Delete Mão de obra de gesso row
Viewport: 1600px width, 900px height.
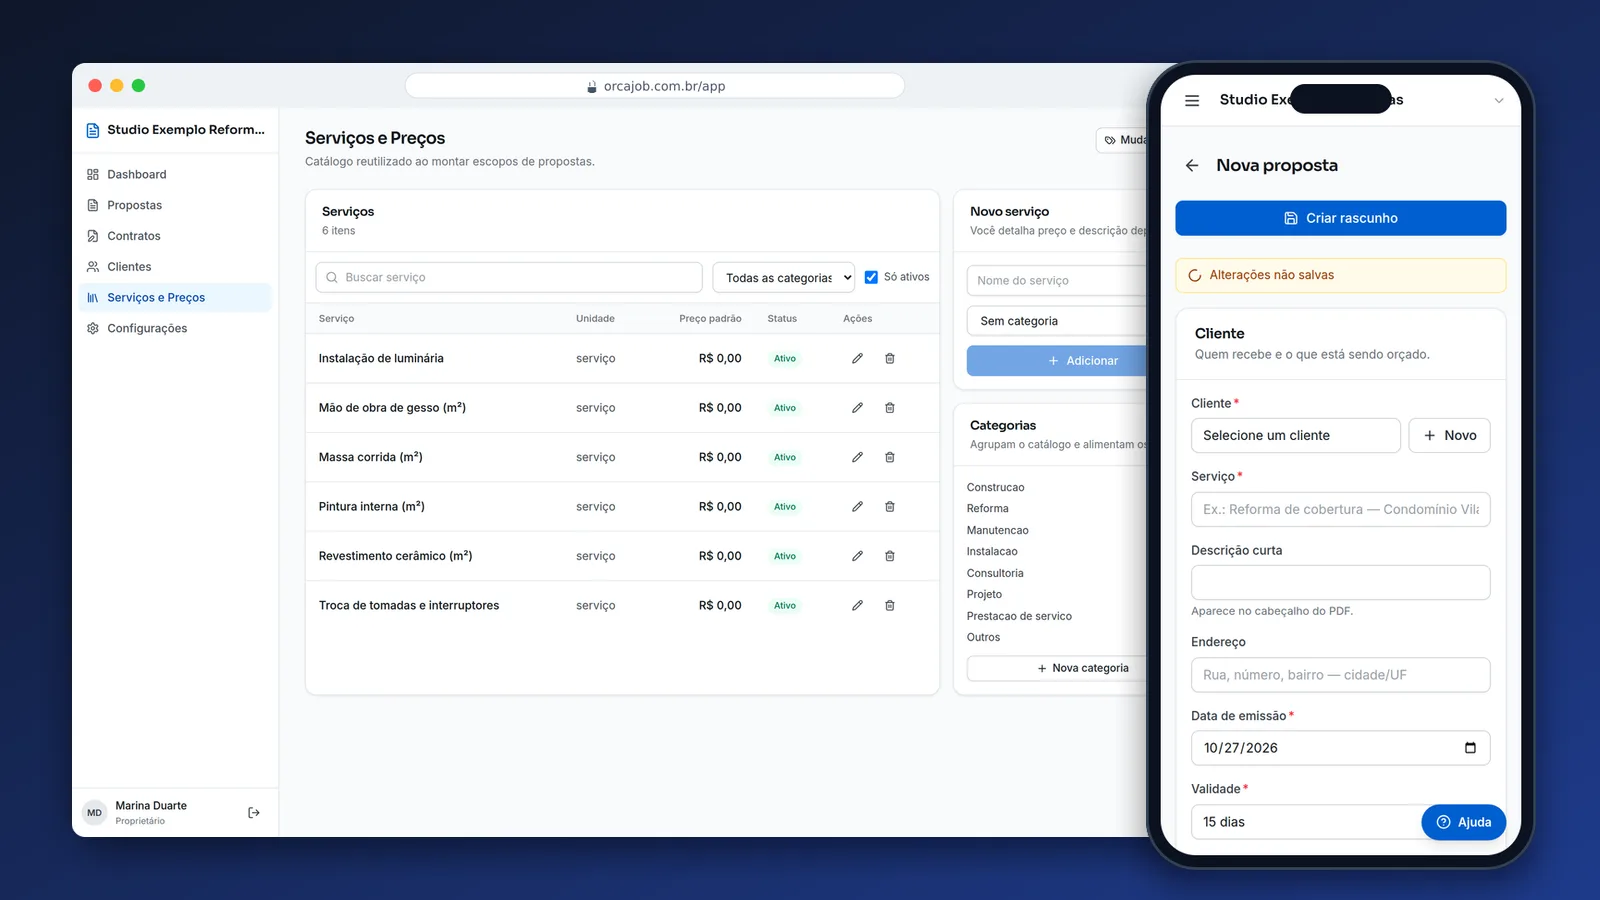pyautogui.click(x=889, y=408)
